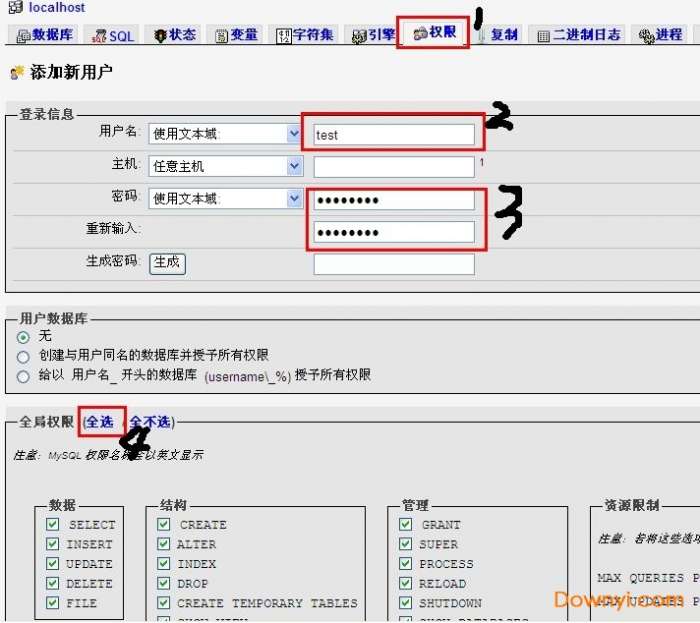The width and height of the screenshot is (700, 623).
Task: Click the 生成 password button
Action: click(x=167, y=263)
